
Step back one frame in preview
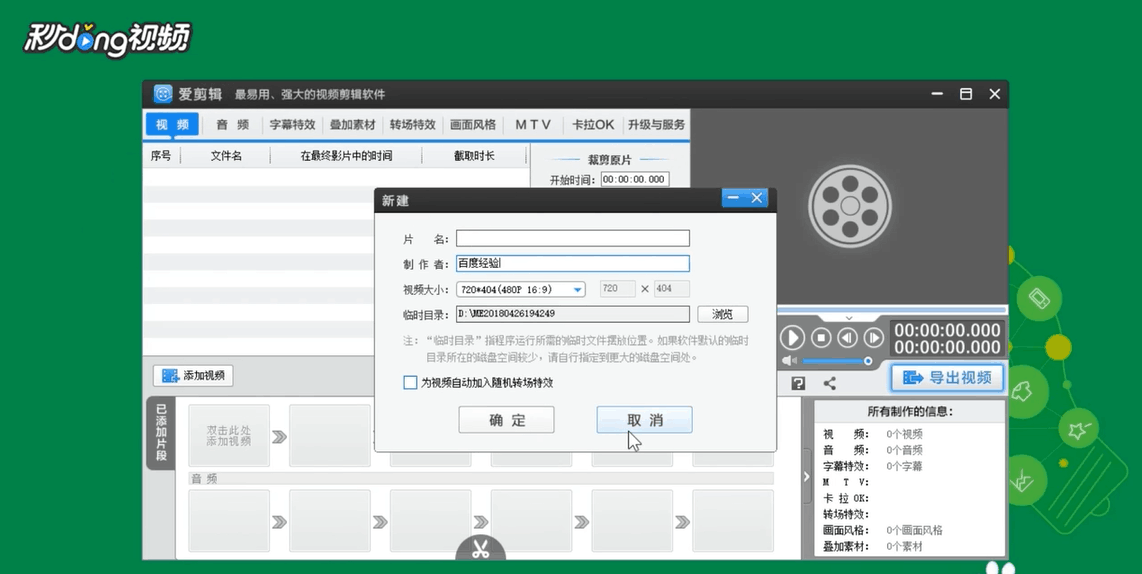[847, 338]
